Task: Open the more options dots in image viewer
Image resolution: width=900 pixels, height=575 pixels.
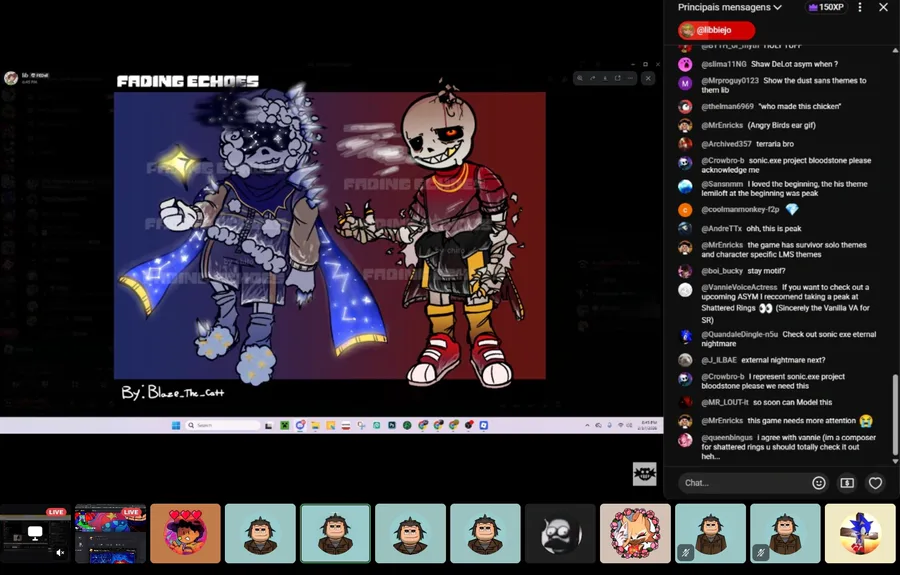Action: pyautogui.click(x=630, y=78)
